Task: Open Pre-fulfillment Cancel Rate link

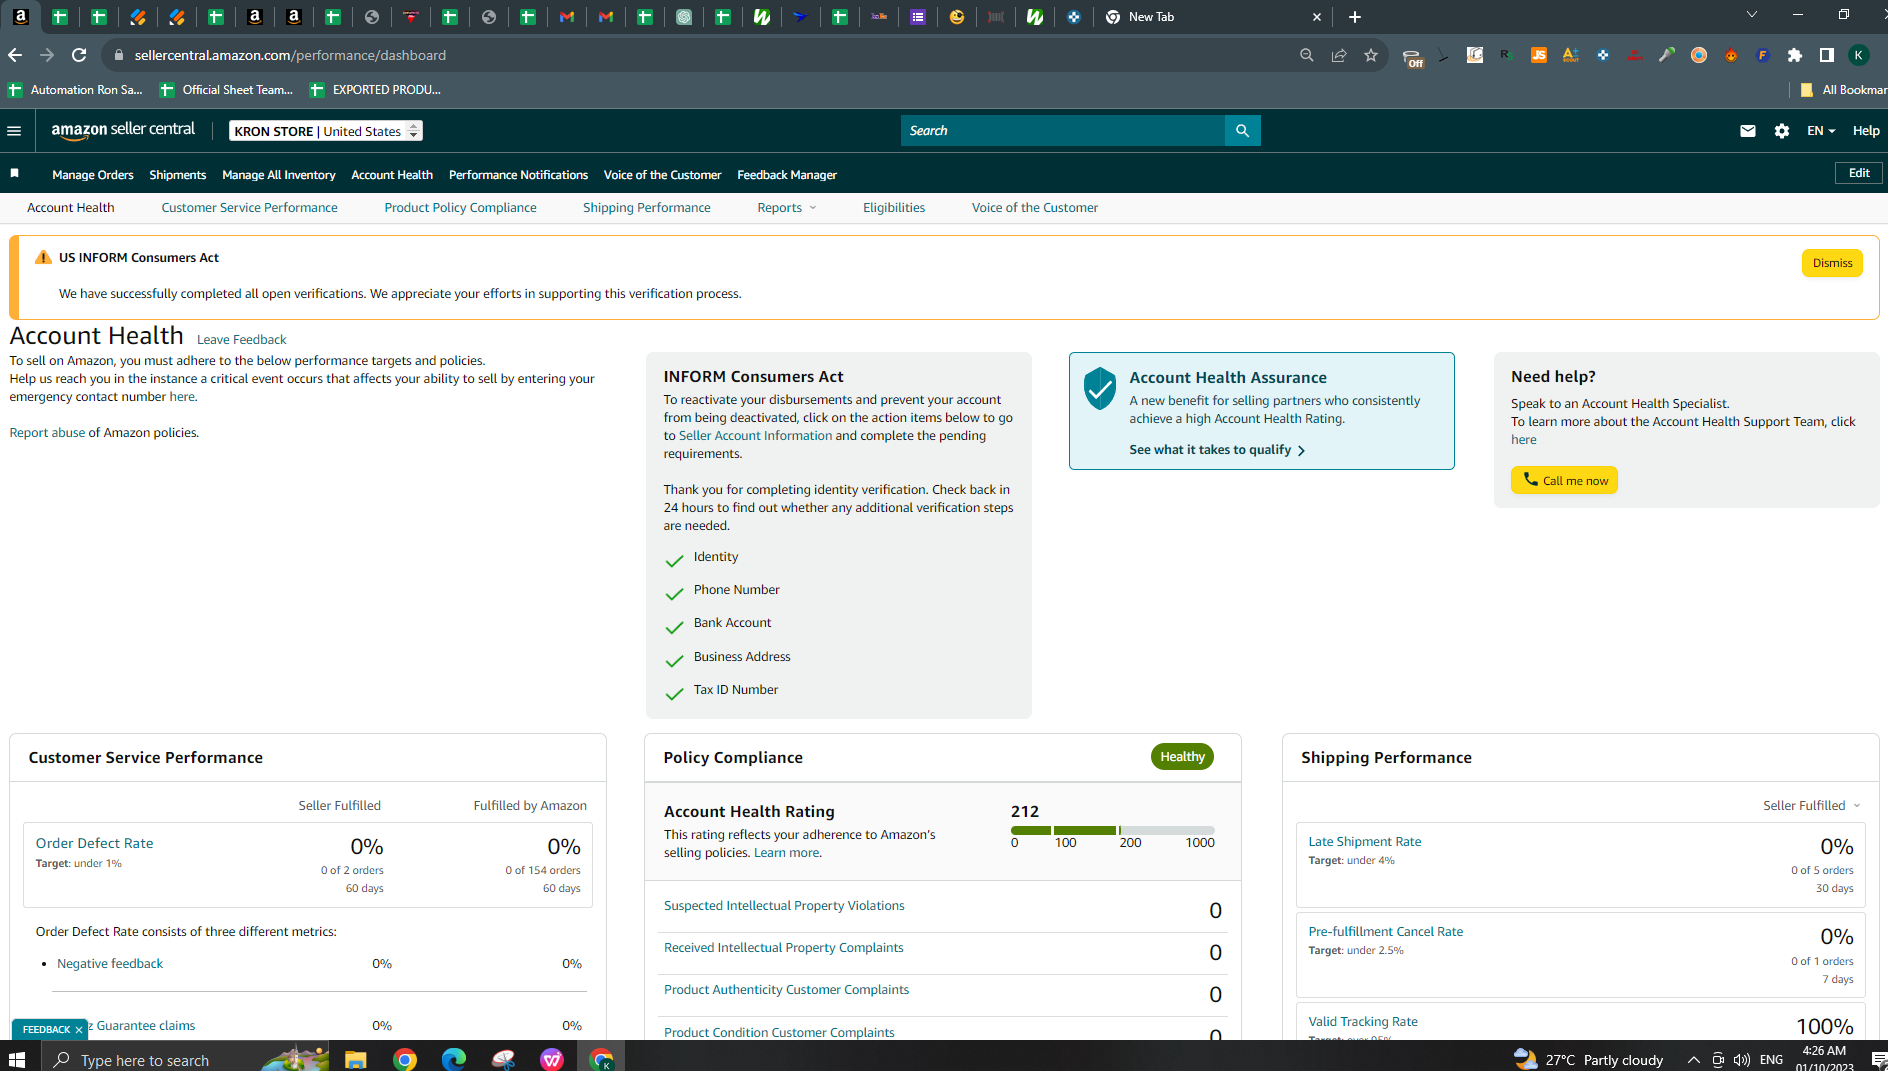Action: tap(1386, 932)
